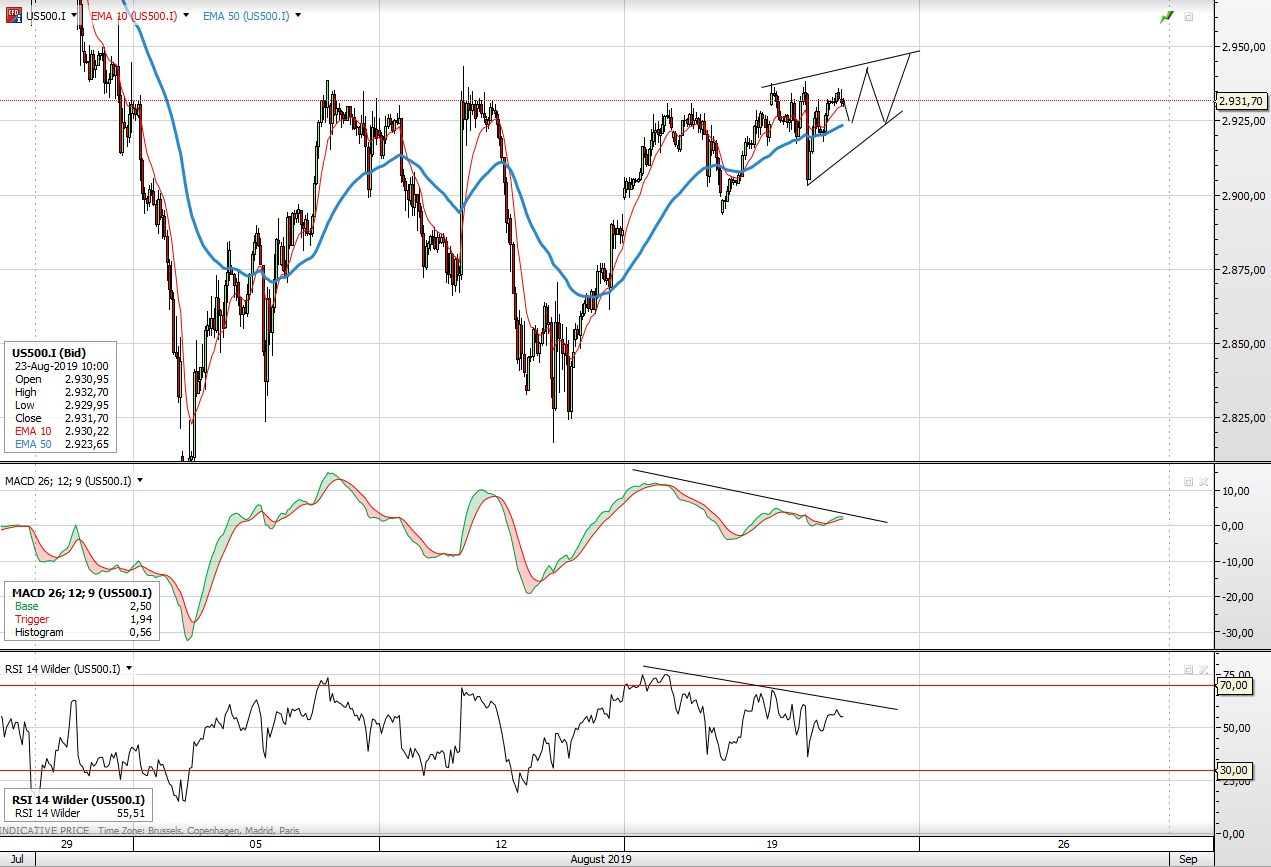
Task: Click the 2,931.70 price label on right axis
Action: pyautogui.click(x=1240, y=100)
